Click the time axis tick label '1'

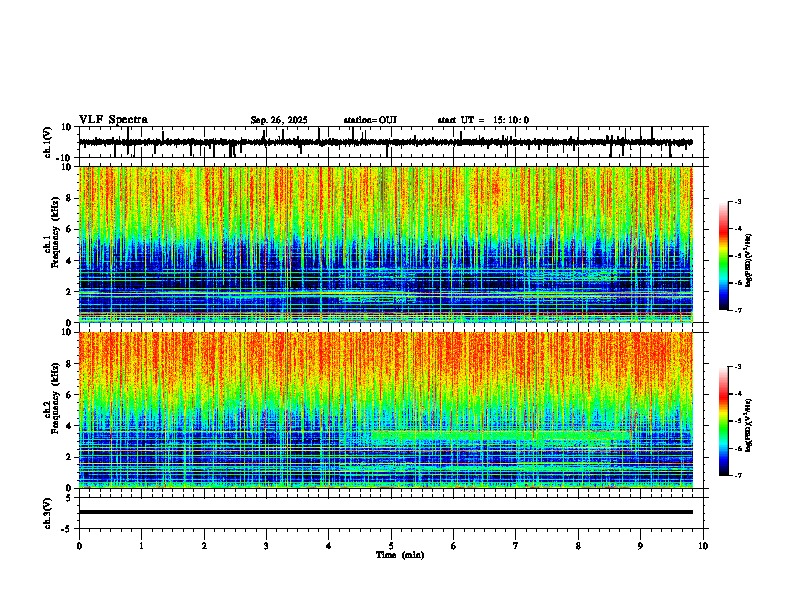coord(141,546)
